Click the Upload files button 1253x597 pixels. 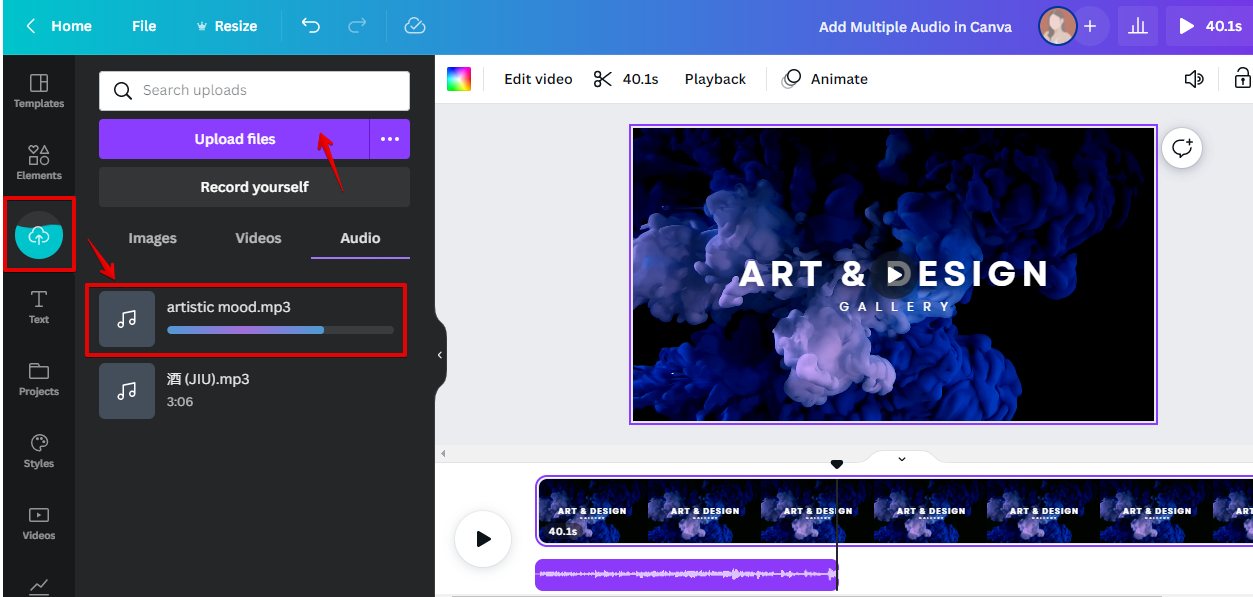pos(235,139)
